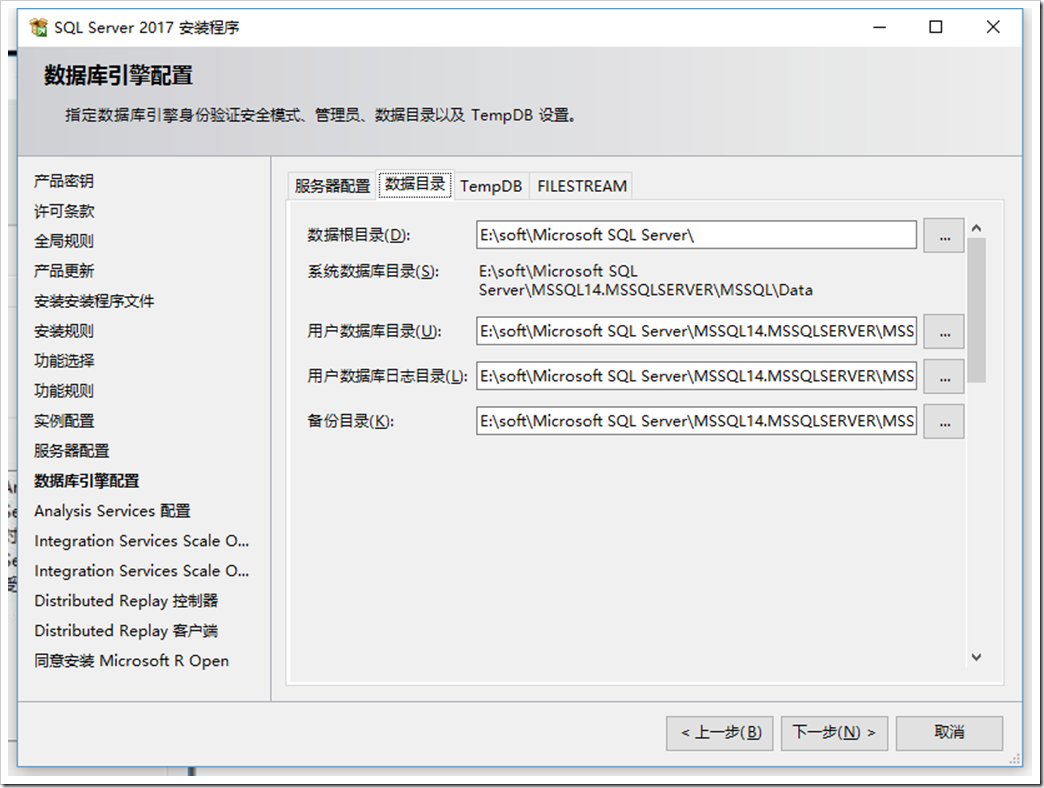Click the vertical scrollbar thumb in data panel
Image resolution: width=1044 pixels, height=788 pixels.
976,310
